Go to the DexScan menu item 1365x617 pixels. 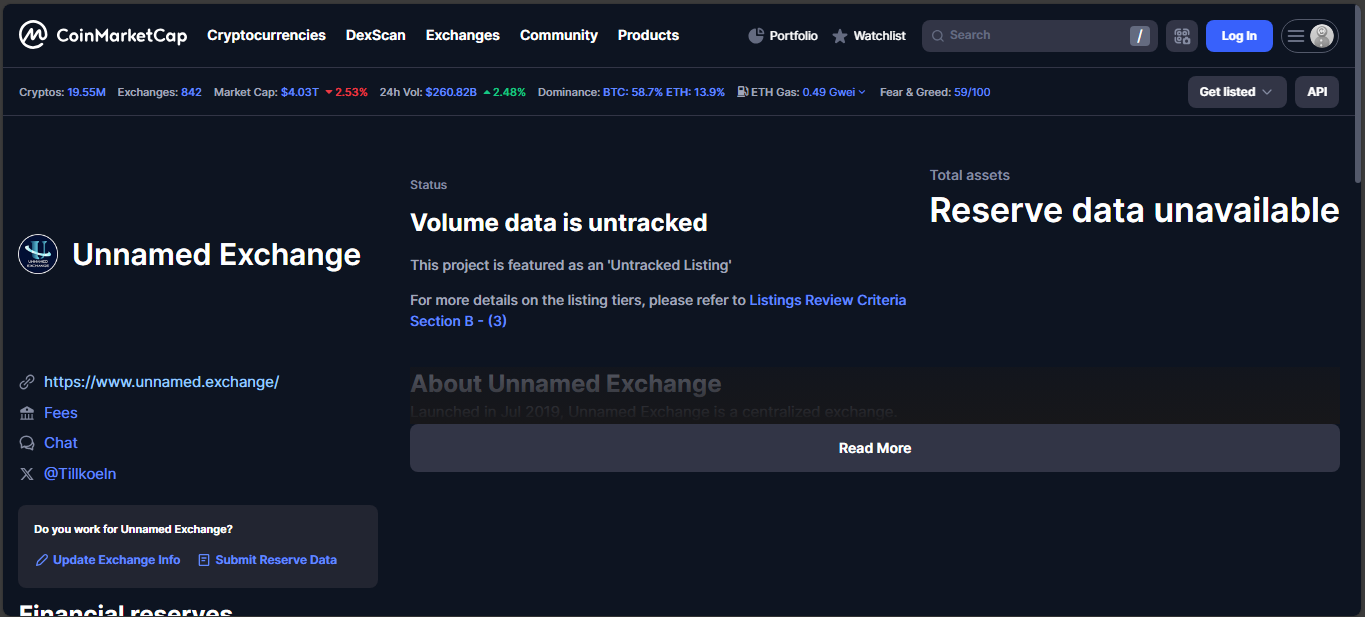[x=375, y=35]
